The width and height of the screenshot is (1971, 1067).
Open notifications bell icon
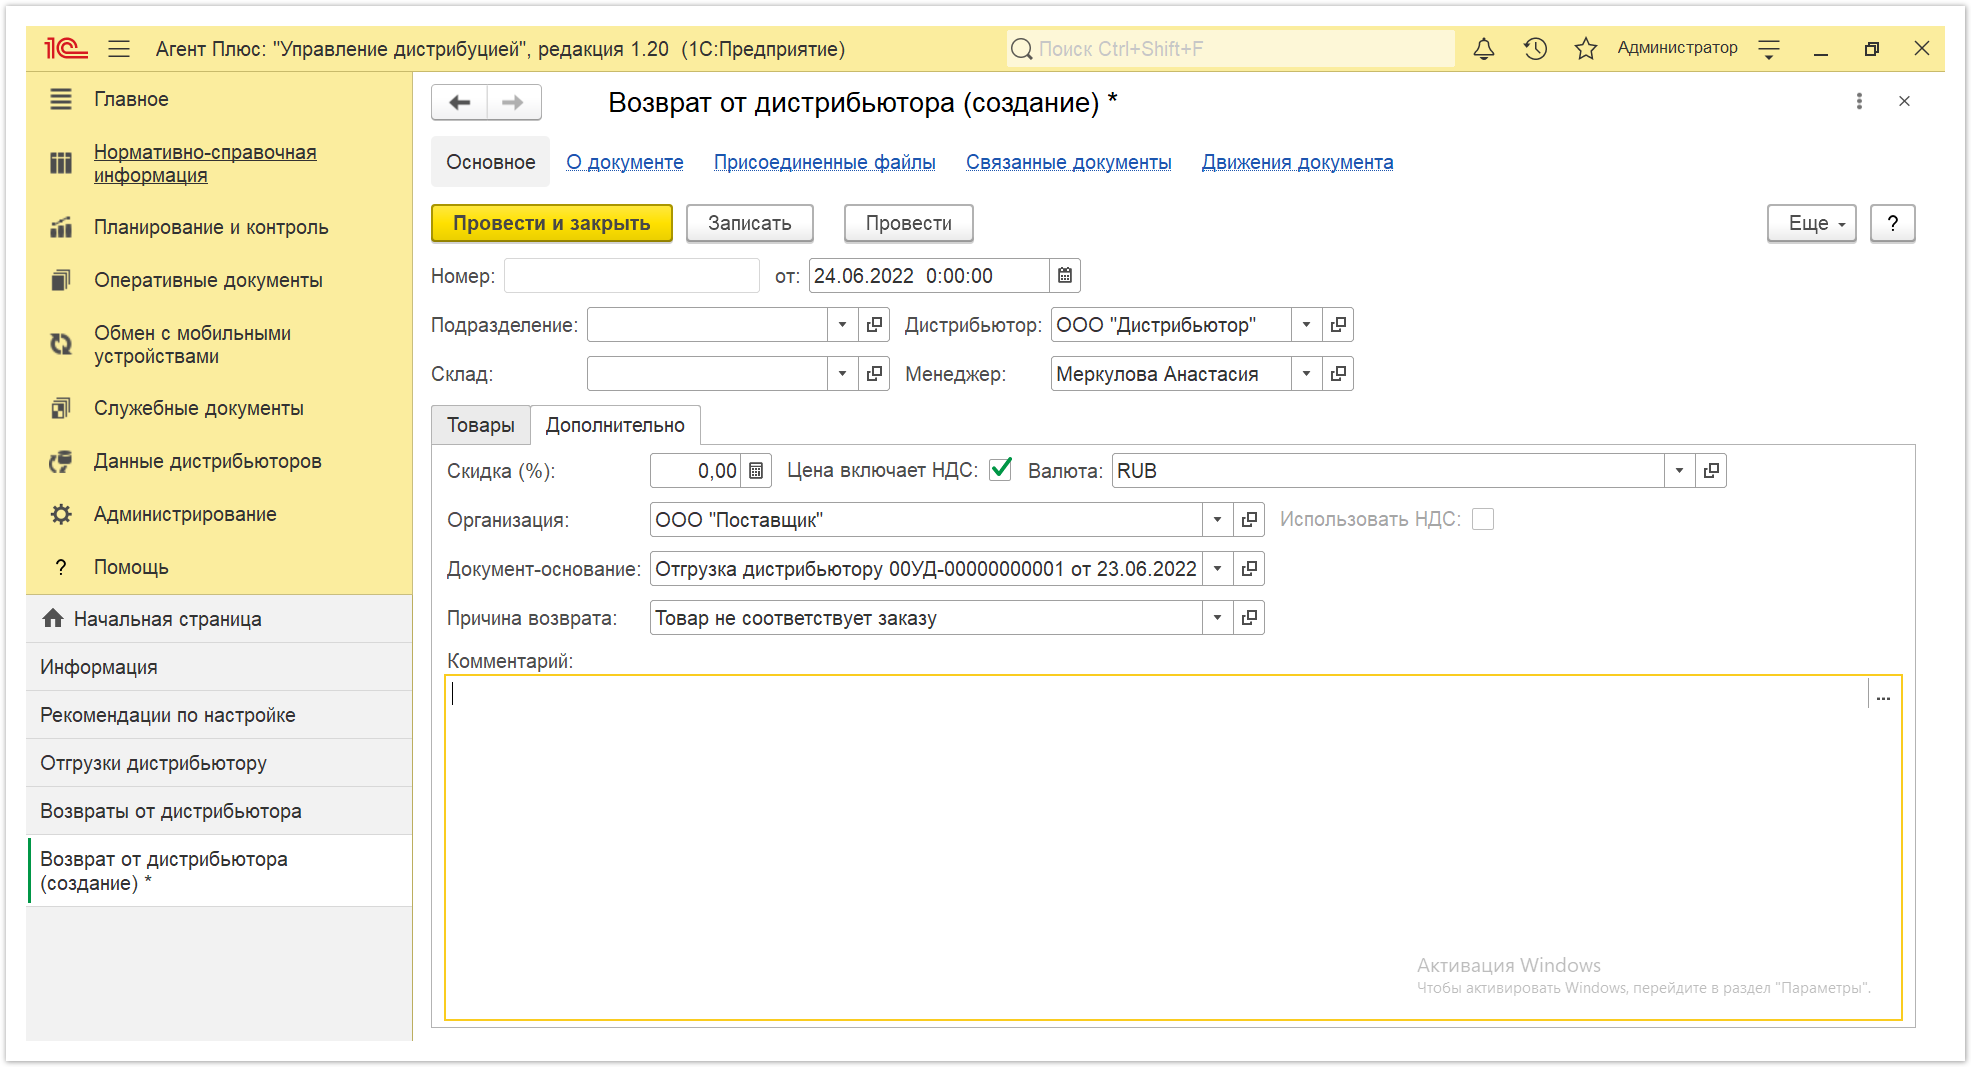(x=1484, y=48)
